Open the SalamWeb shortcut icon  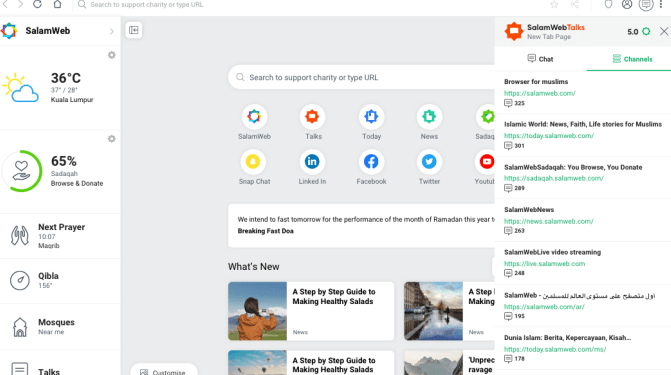pyautogui.click(x=254, y=116)
